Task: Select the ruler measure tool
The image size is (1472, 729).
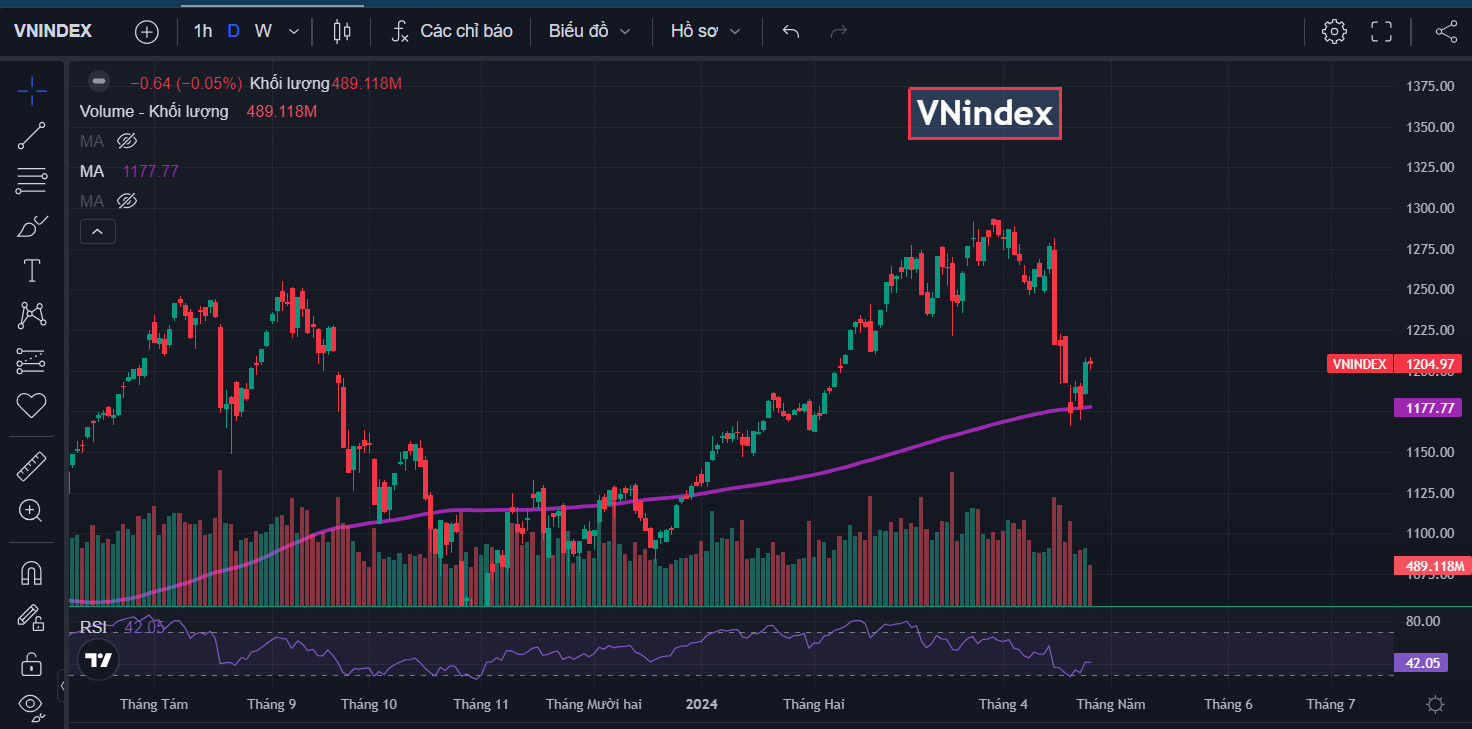Action: [32, 466]
